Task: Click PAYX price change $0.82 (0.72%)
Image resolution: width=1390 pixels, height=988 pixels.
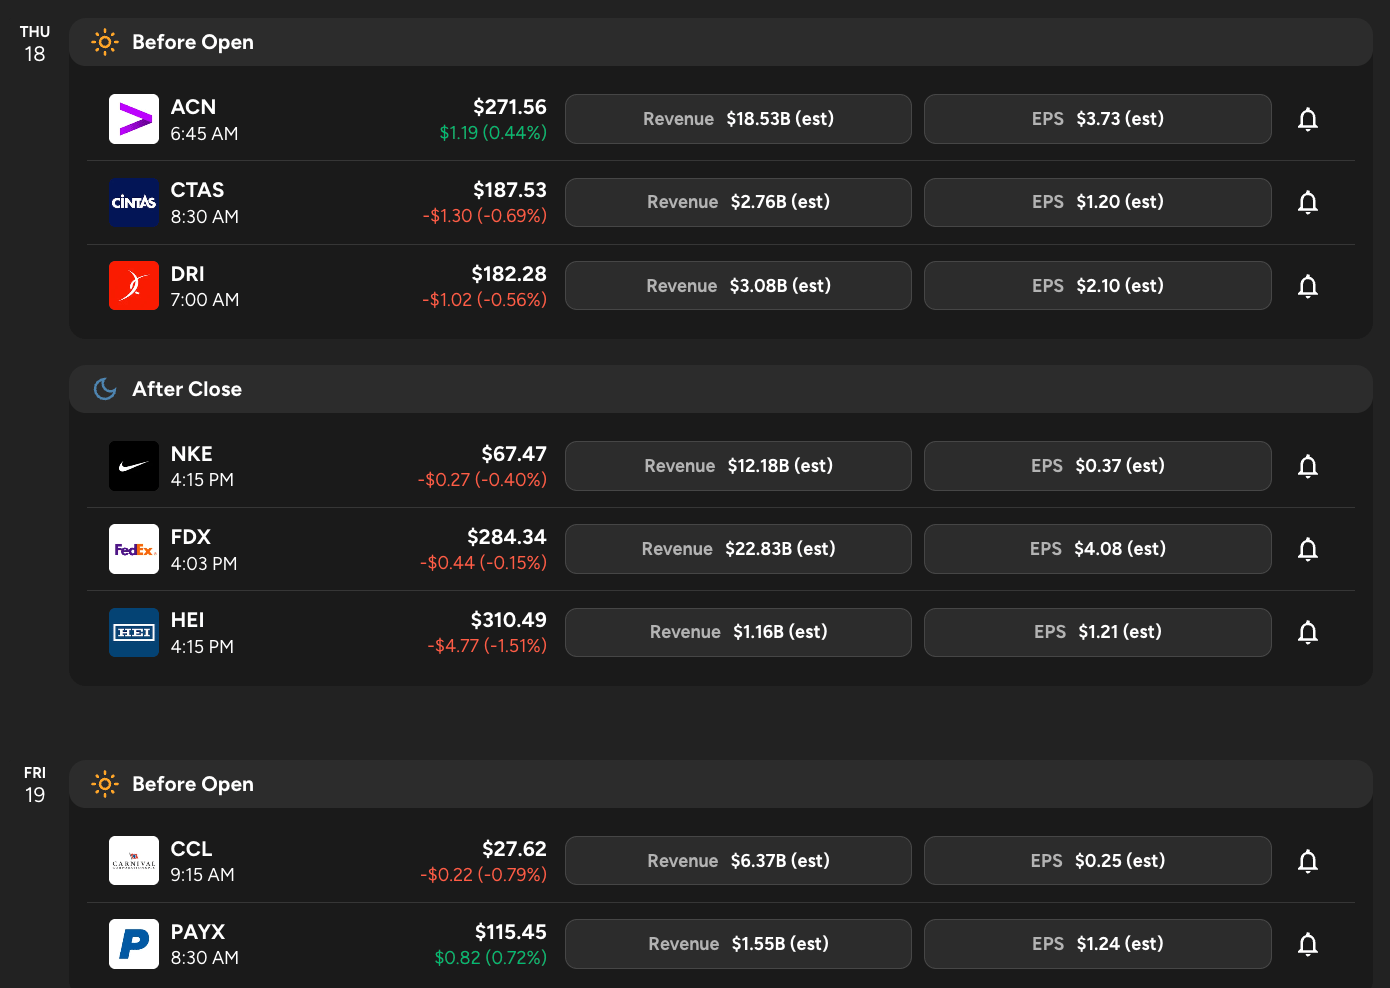Action: (491, 958)
